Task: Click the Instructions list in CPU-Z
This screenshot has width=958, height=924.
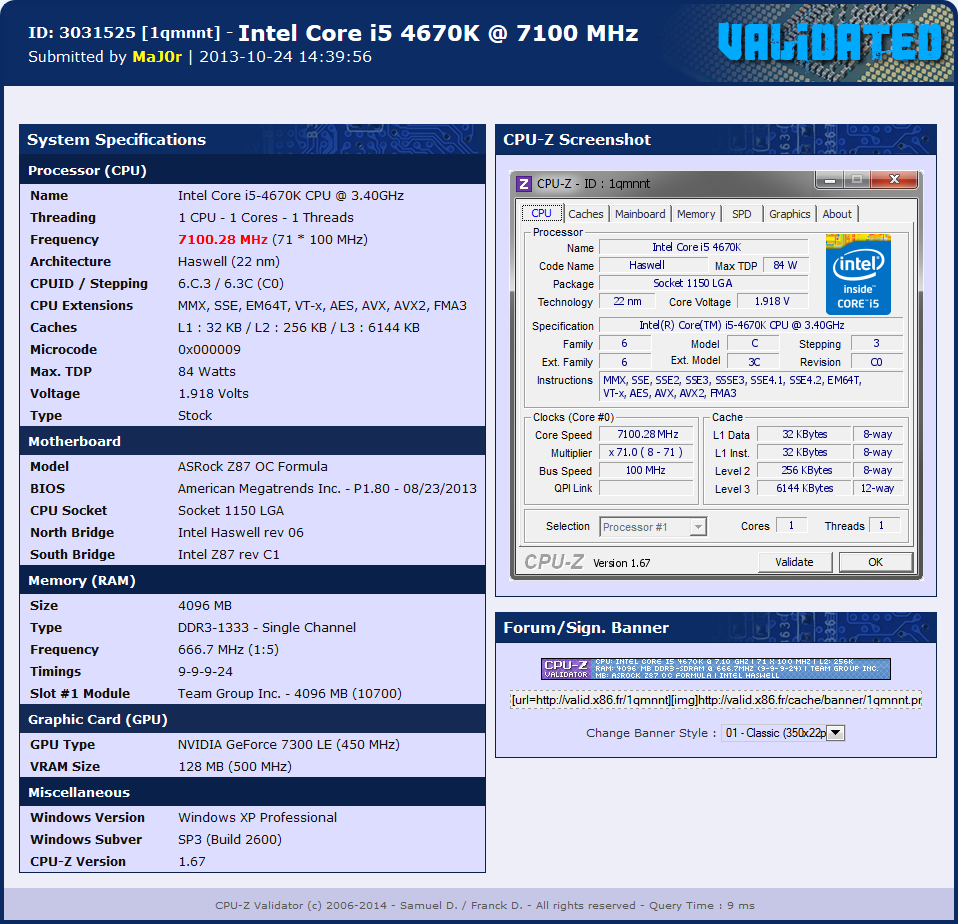Action: click(x=750, y=387)
